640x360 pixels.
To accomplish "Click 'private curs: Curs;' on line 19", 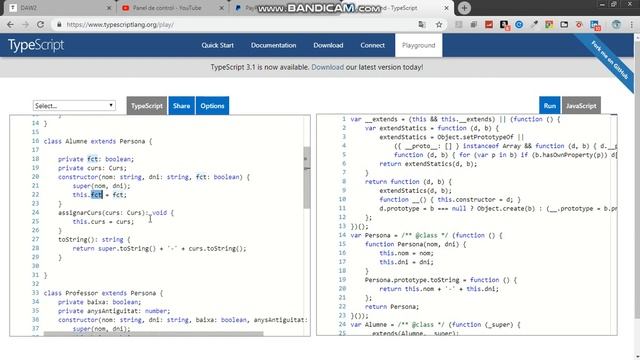I will click(x=92, y=168).
